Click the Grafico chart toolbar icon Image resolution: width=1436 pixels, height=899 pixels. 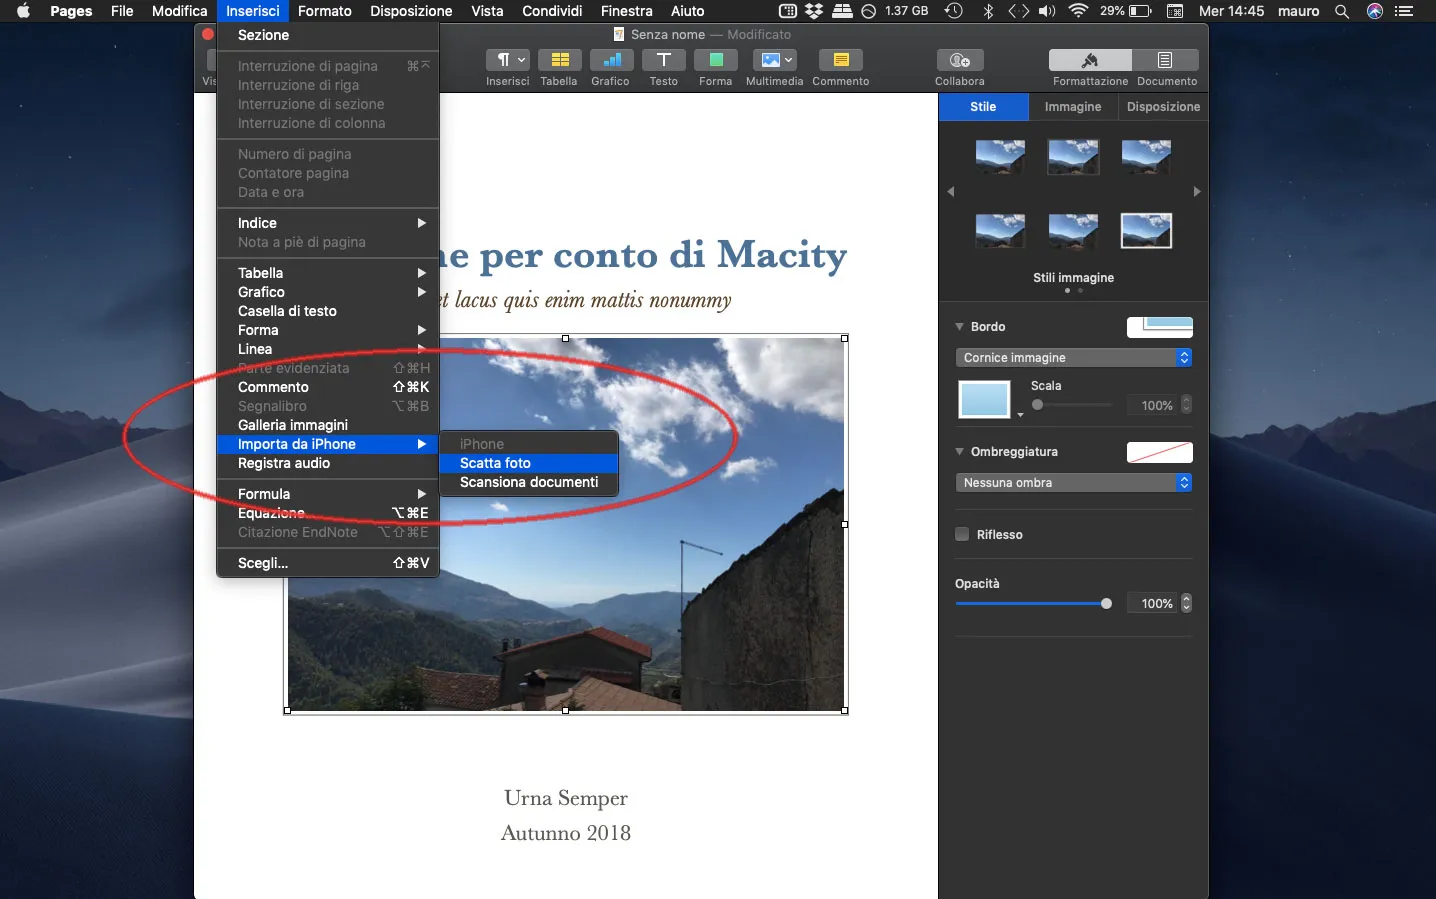click(611, 60)
